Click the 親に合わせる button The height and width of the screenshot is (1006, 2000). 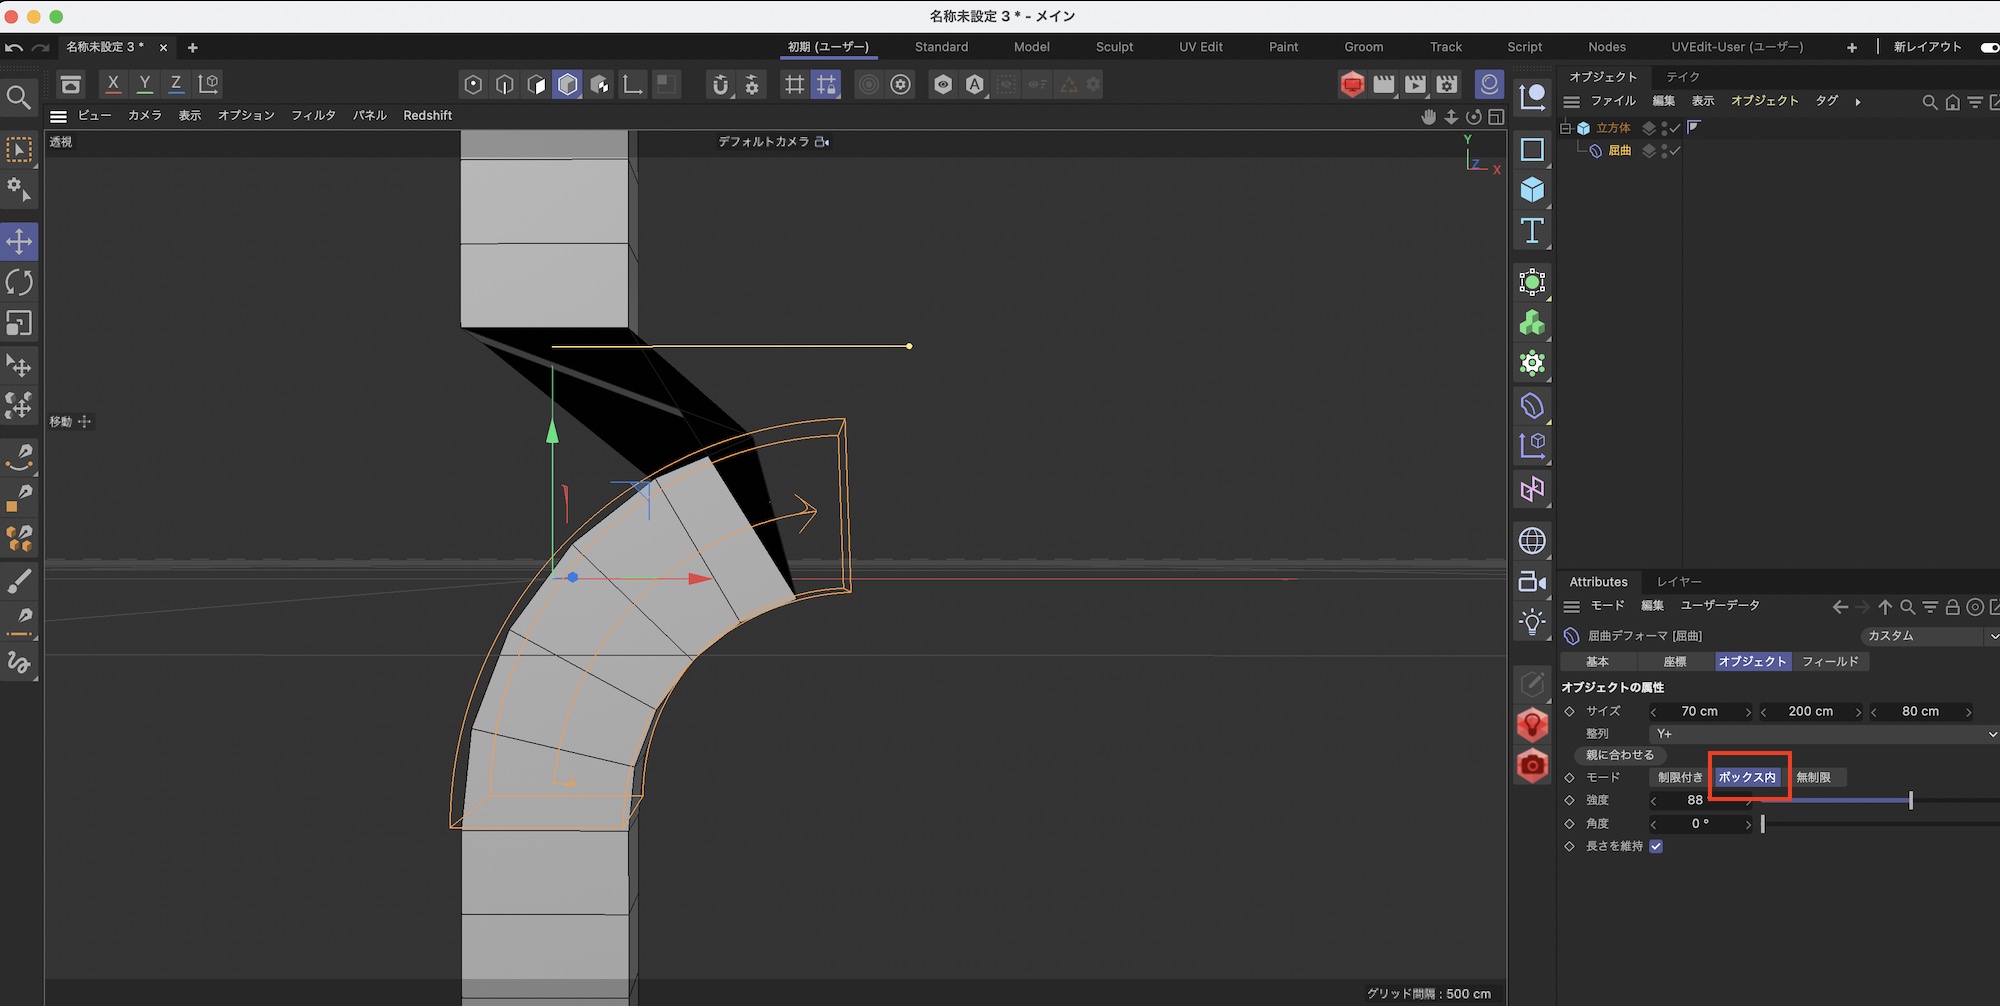click(x=1620, y=755)
